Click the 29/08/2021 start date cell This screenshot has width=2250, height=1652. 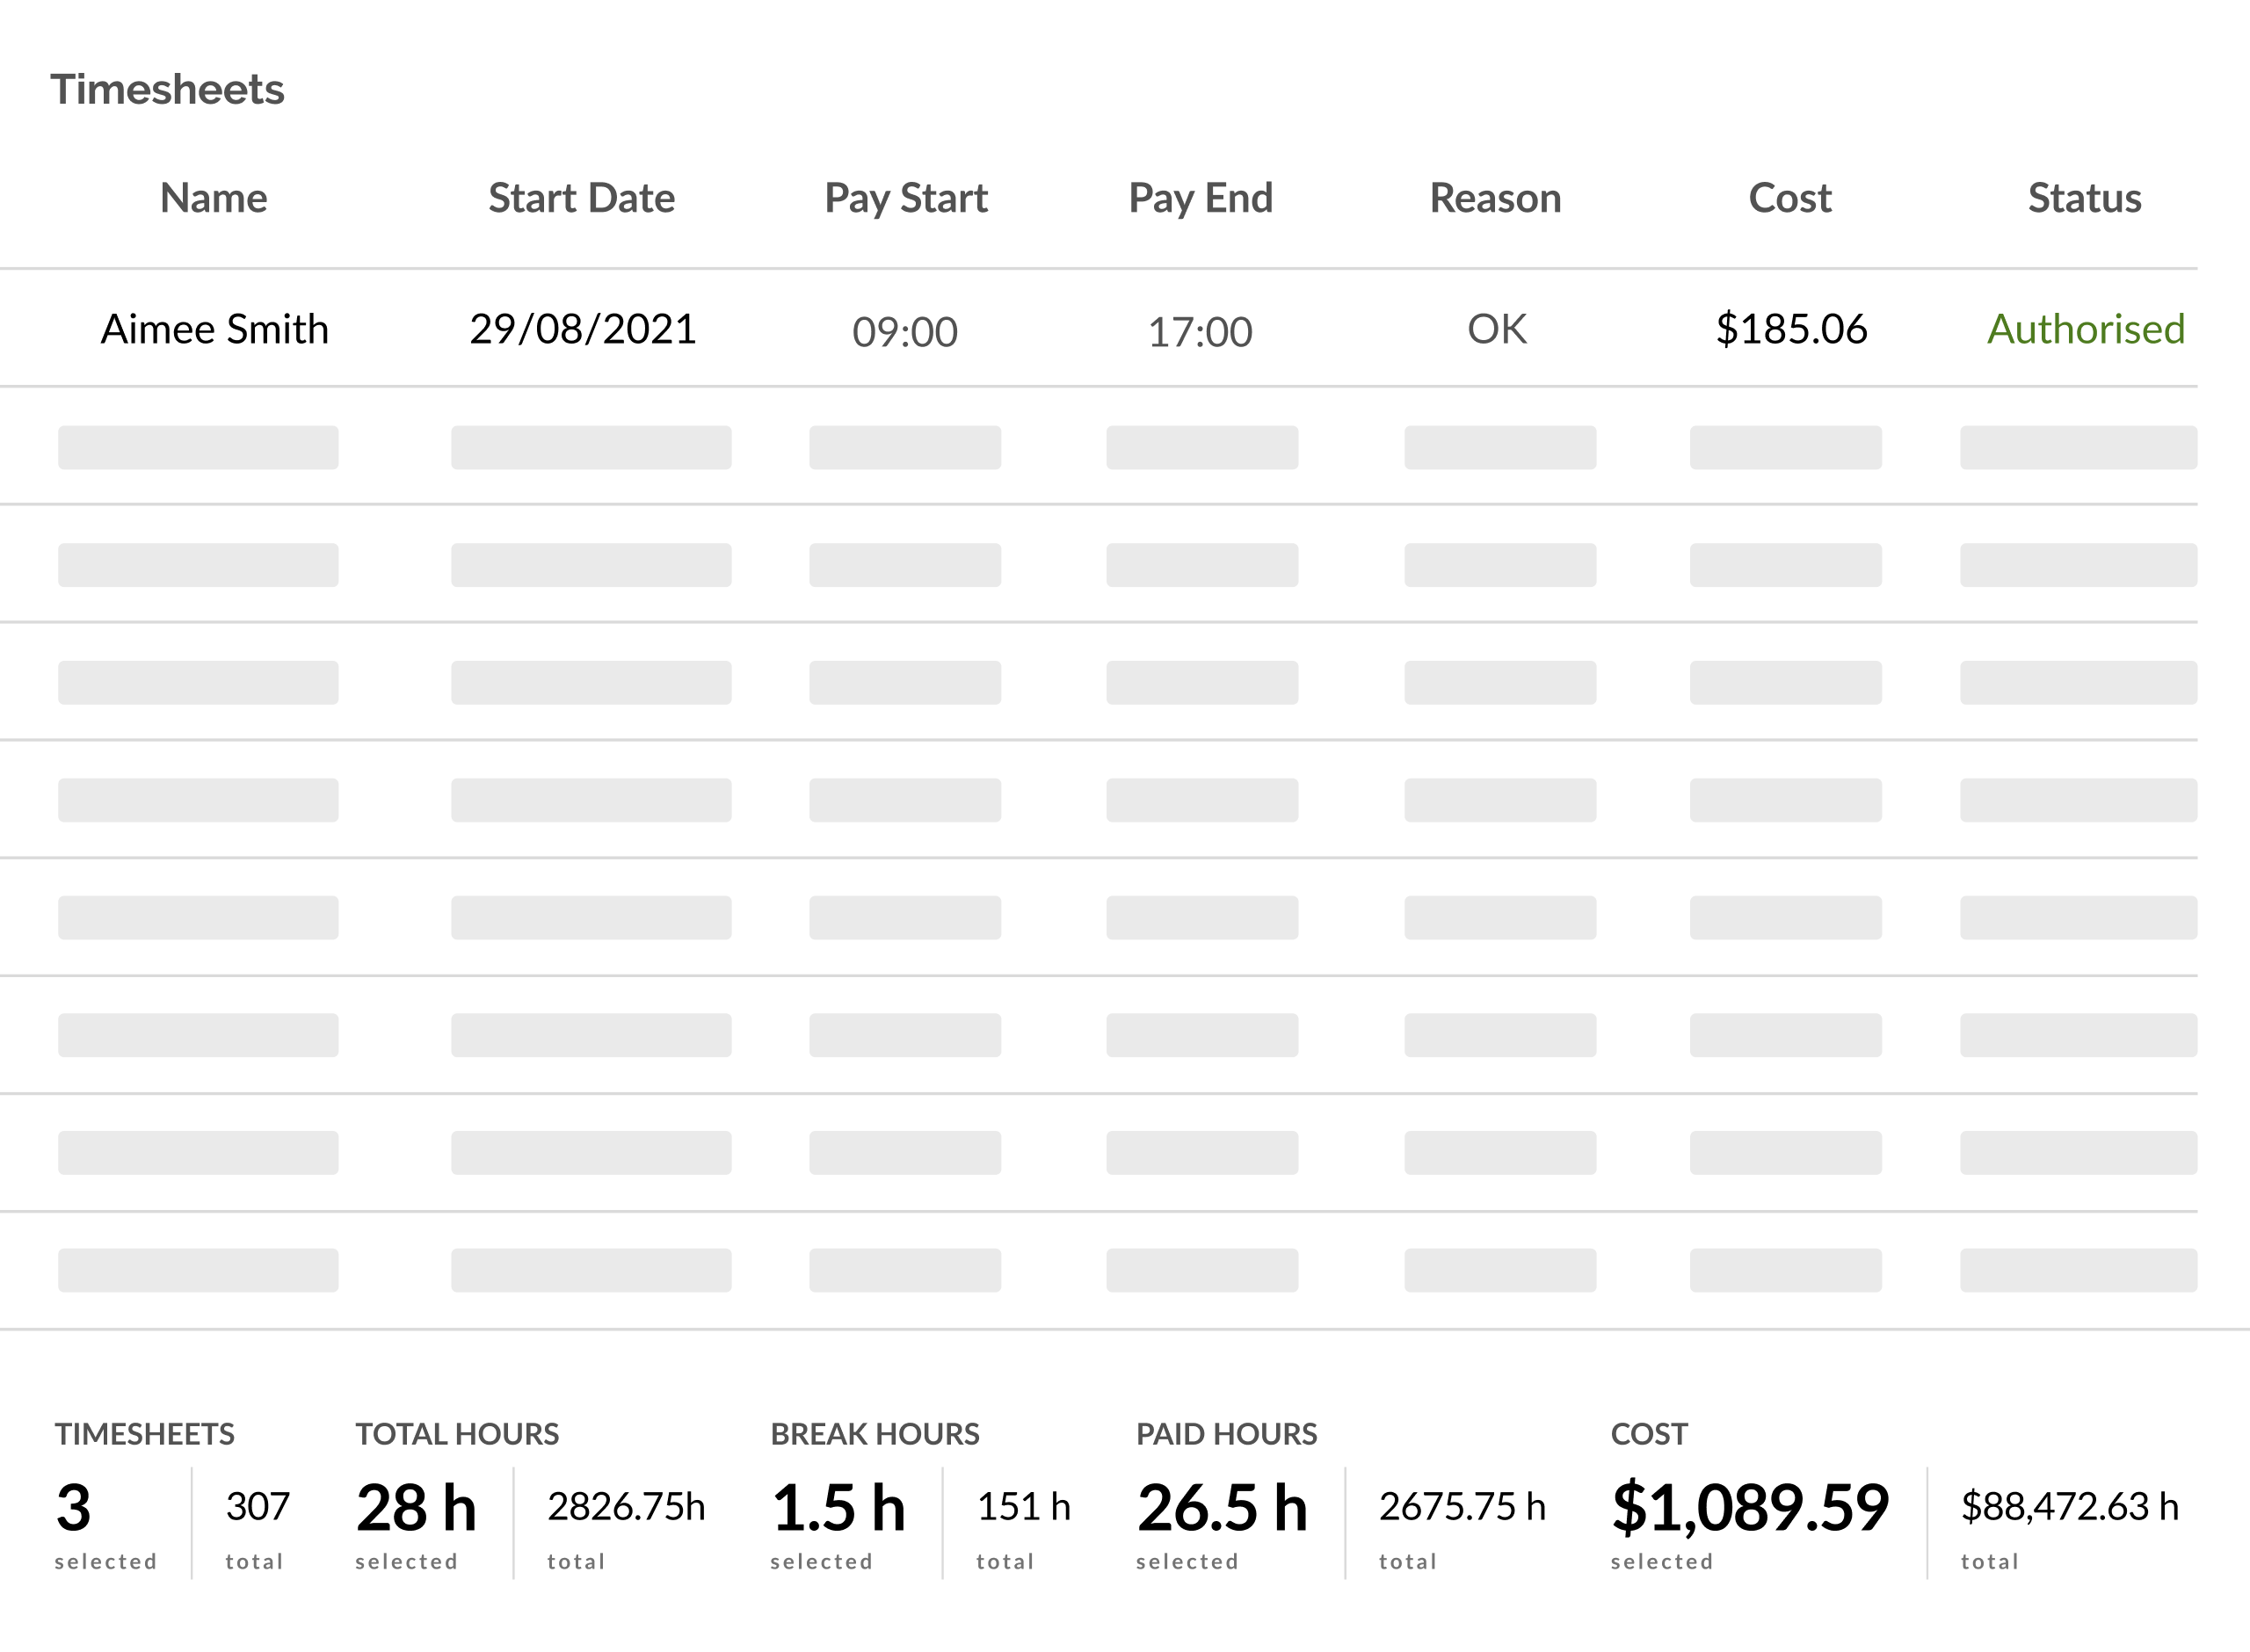583,329
